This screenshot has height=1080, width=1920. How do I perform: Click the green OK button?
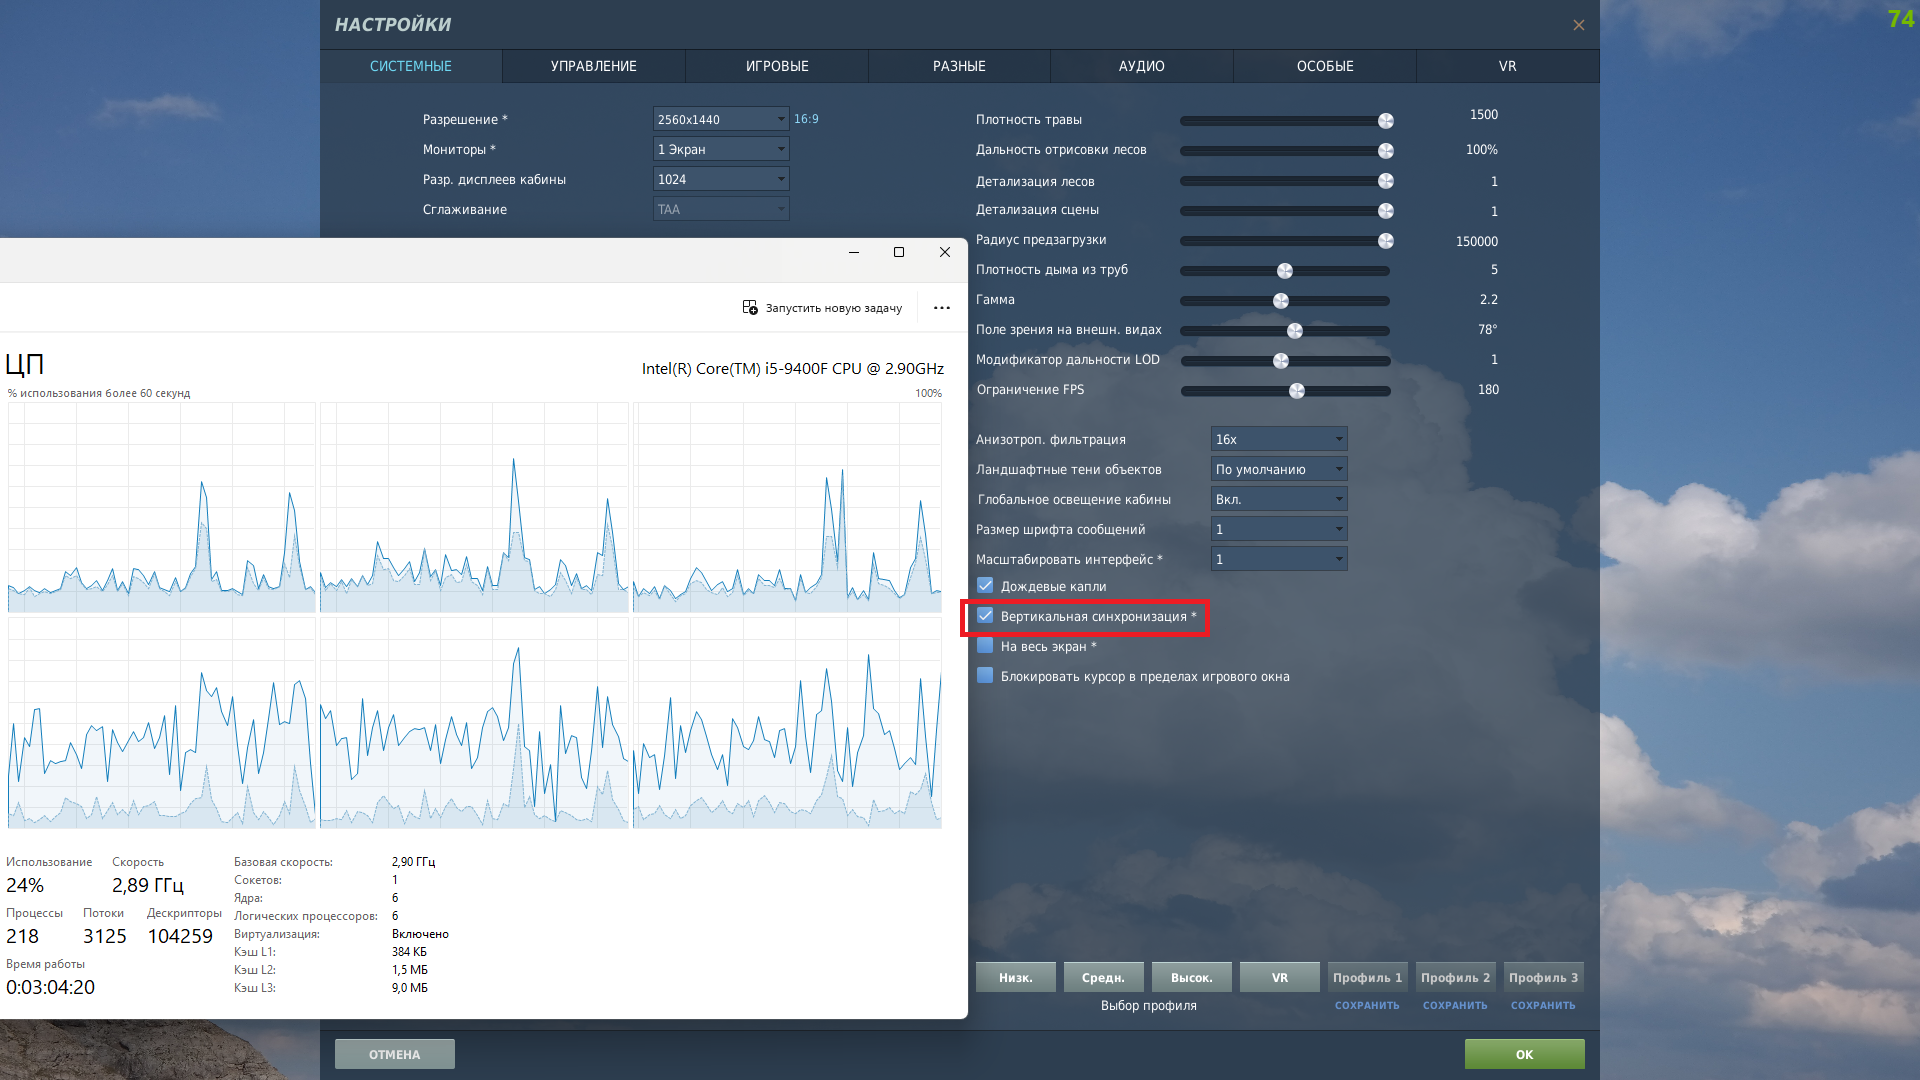(x=1524, y=1054)
